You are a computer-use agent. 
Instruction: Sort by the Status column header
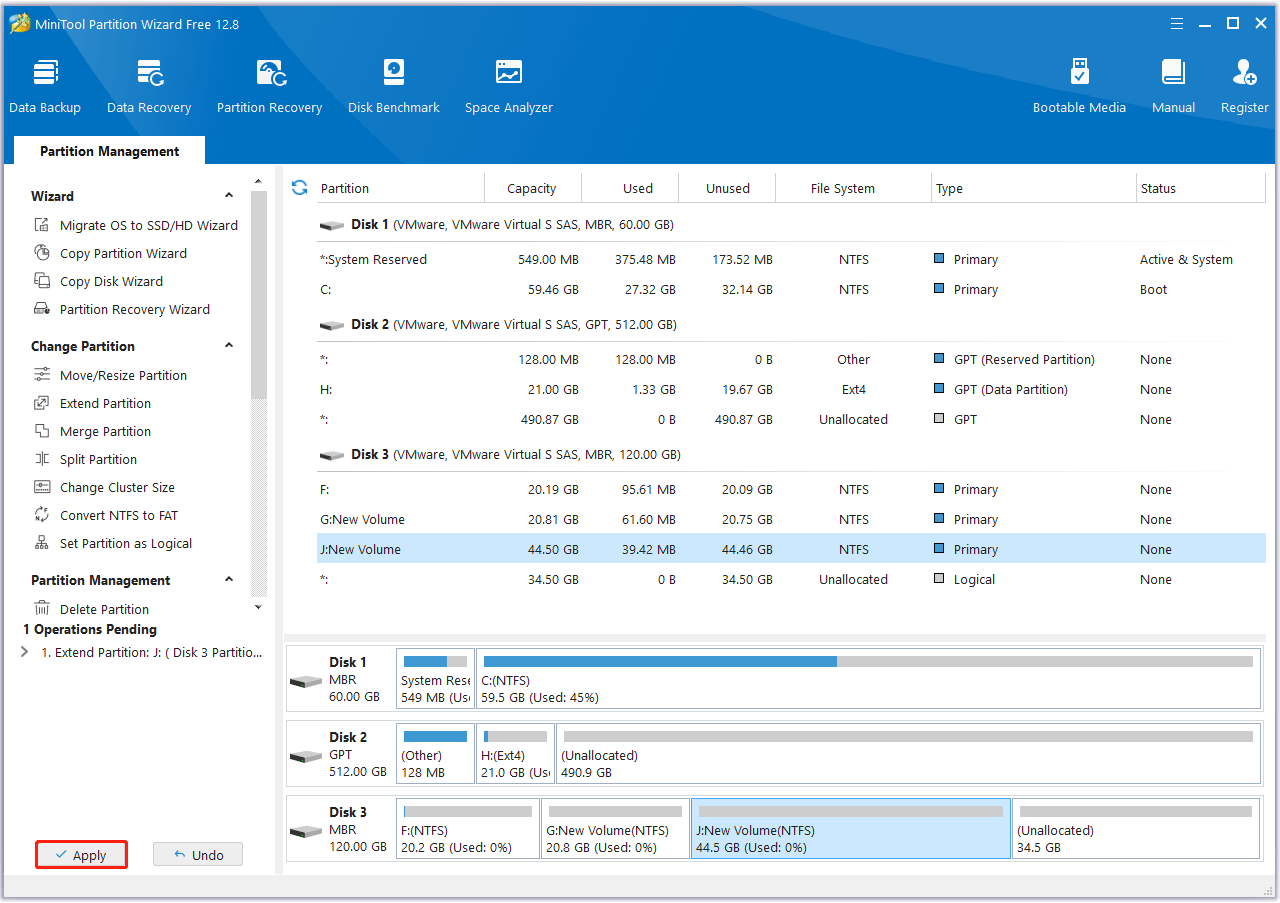1201,188
